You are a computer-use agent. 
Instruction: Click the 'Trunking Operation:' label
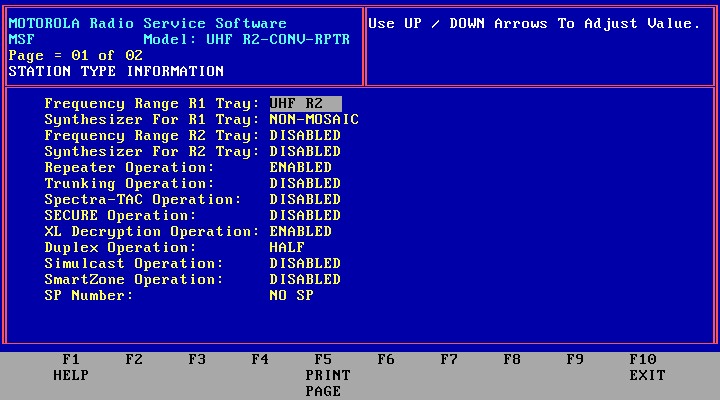pos(129,184)
